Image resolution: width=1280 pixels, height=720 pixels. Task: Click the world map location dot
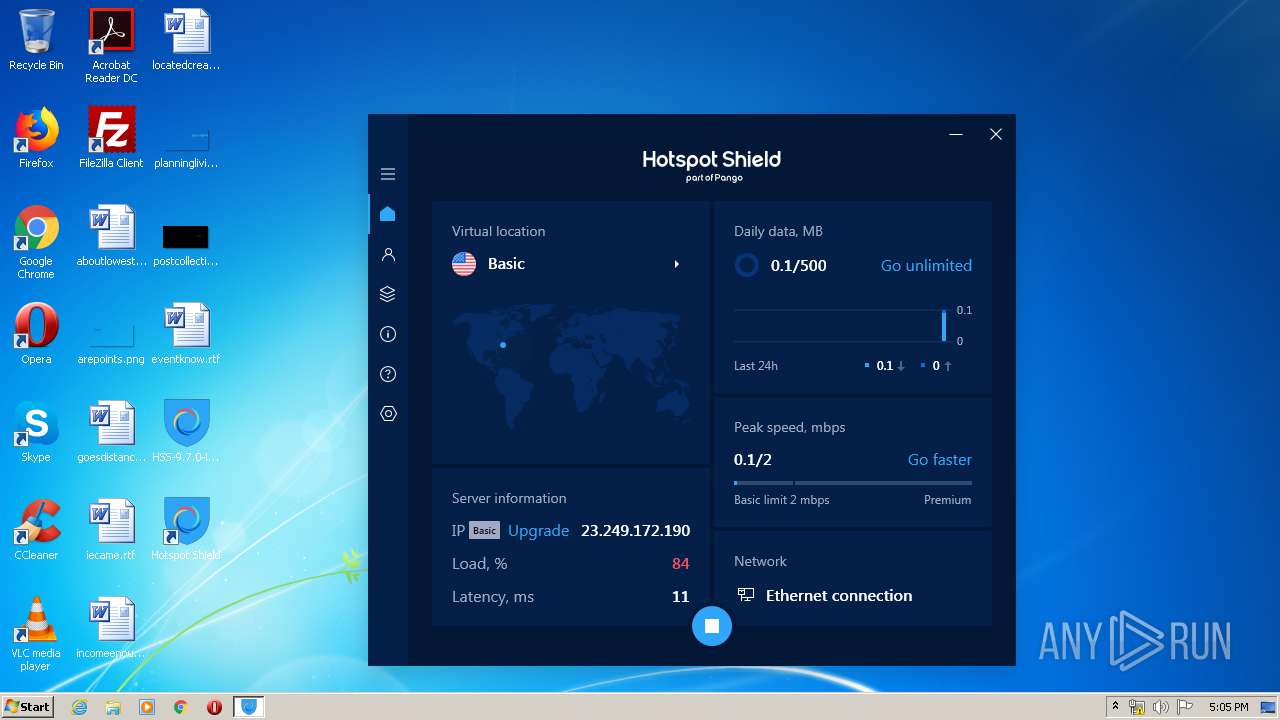[503, 345]
